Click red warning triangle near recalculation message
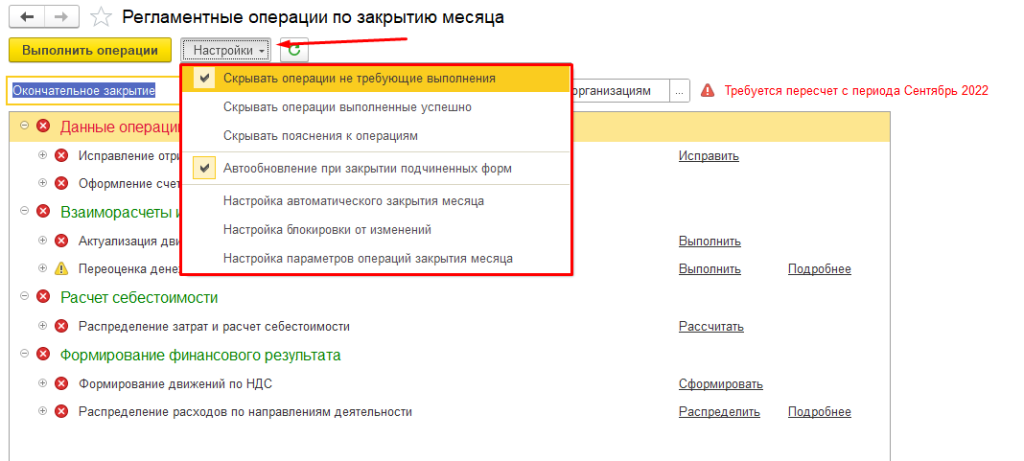 tap(708, 90)
